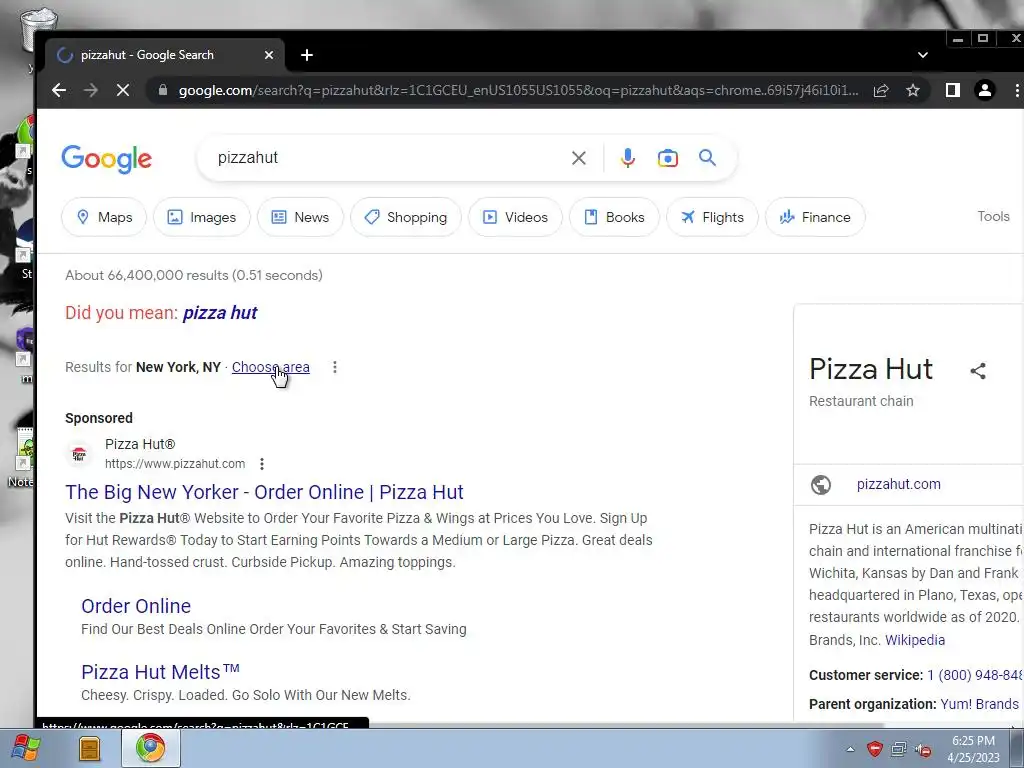Image resolution: width=1024 pixels, height=768 pixels.
Task: Click the Sponsored label
Action: [x=99, y=418]
